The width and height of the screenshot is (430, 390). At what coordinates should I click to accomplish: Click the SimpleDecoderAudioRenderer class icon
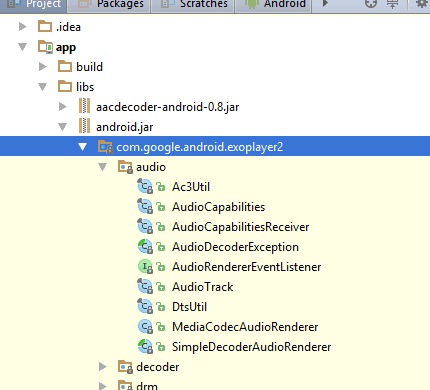click(x=145, y=347)
